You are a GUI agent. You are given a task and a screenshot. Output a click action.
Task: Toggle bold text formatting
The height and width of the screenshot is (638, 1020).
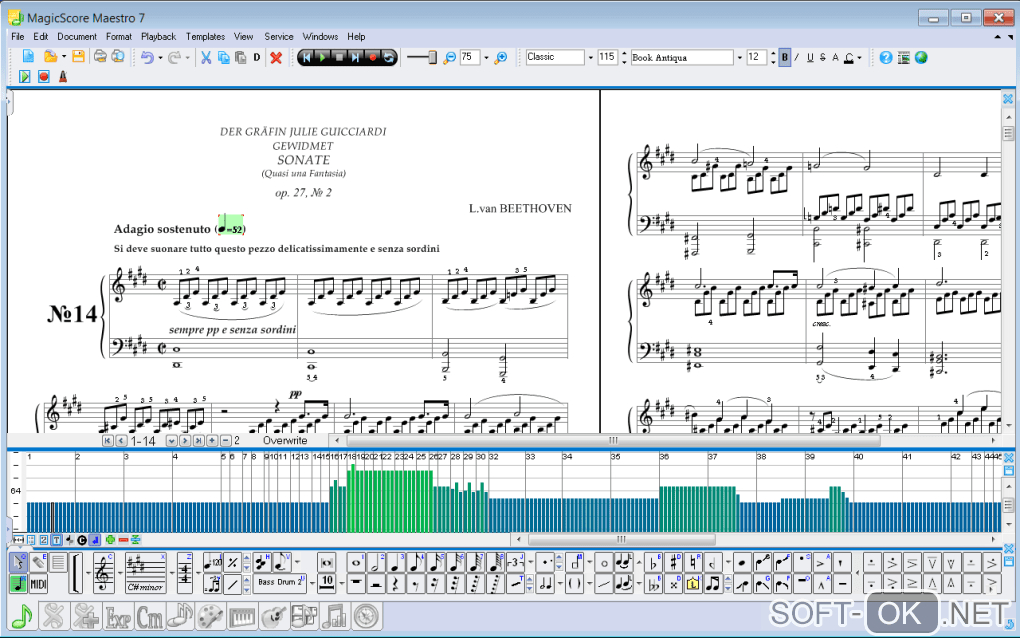(x=785, y=58)
